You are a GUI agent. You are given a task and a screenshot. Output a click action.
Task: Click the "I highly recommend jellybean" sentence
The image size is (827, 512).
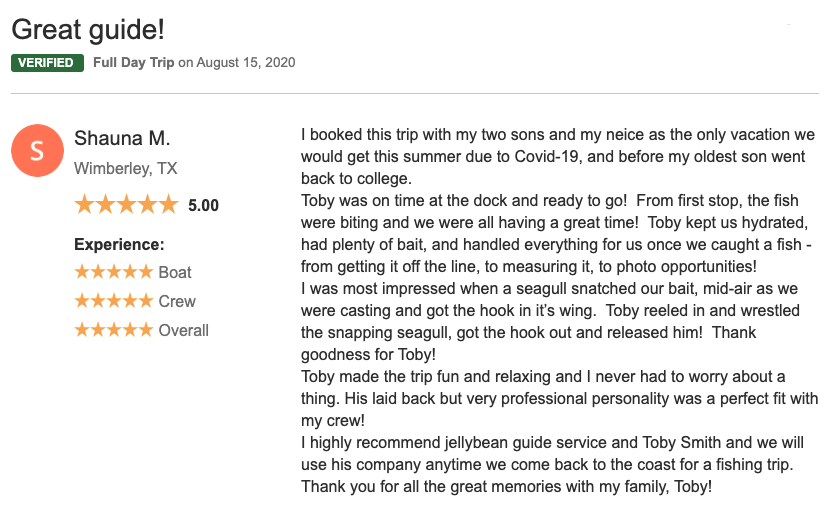coord(552,442)
